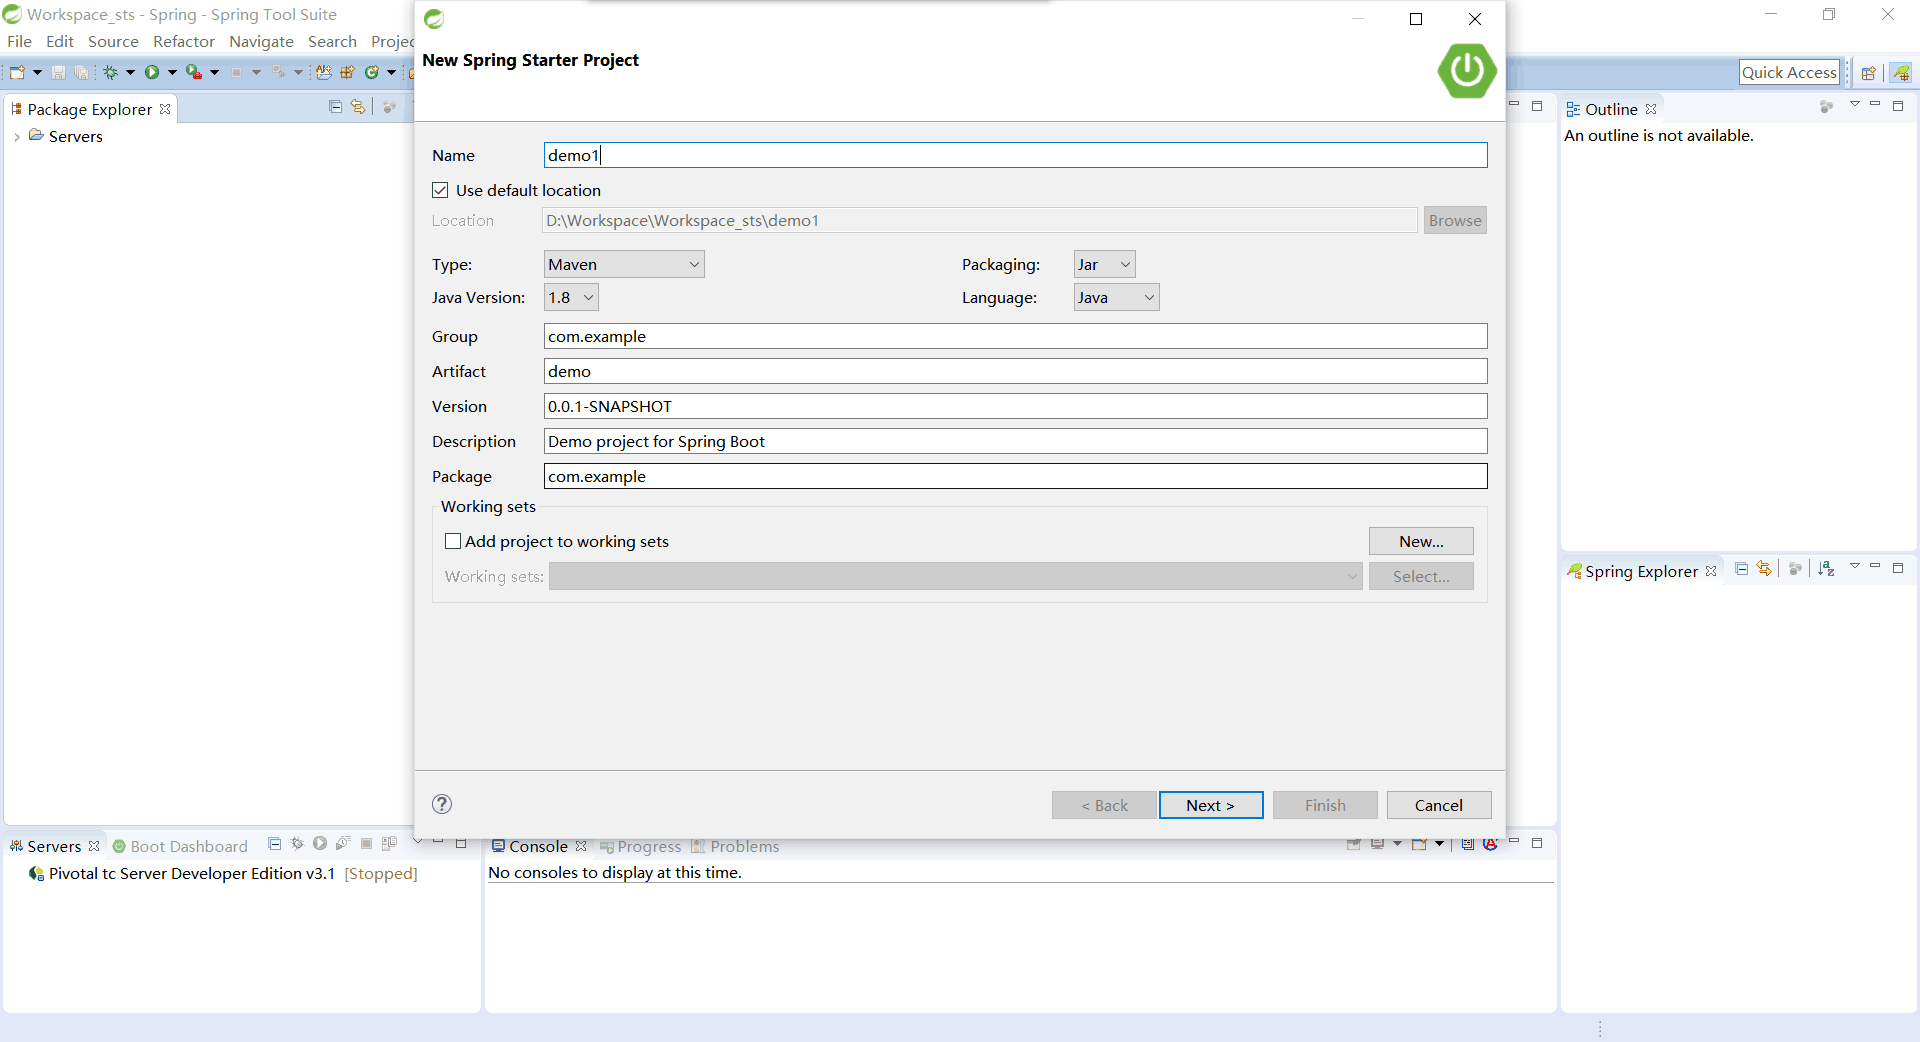Open the Debug dropdown arrow in toolbar
1920x1042 pixels.
130,72
